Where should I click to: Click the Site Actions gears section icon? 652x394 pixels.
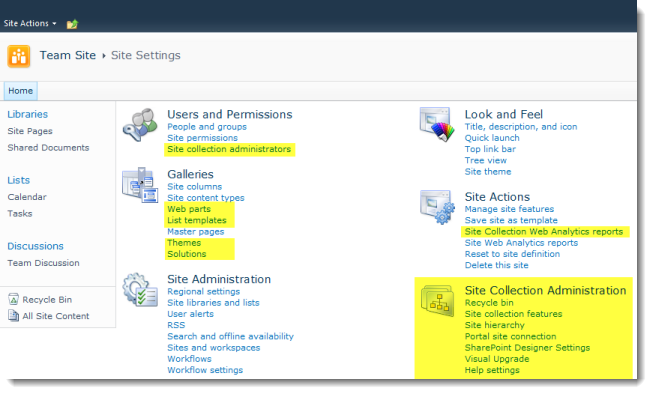click(x=437, y=207)
